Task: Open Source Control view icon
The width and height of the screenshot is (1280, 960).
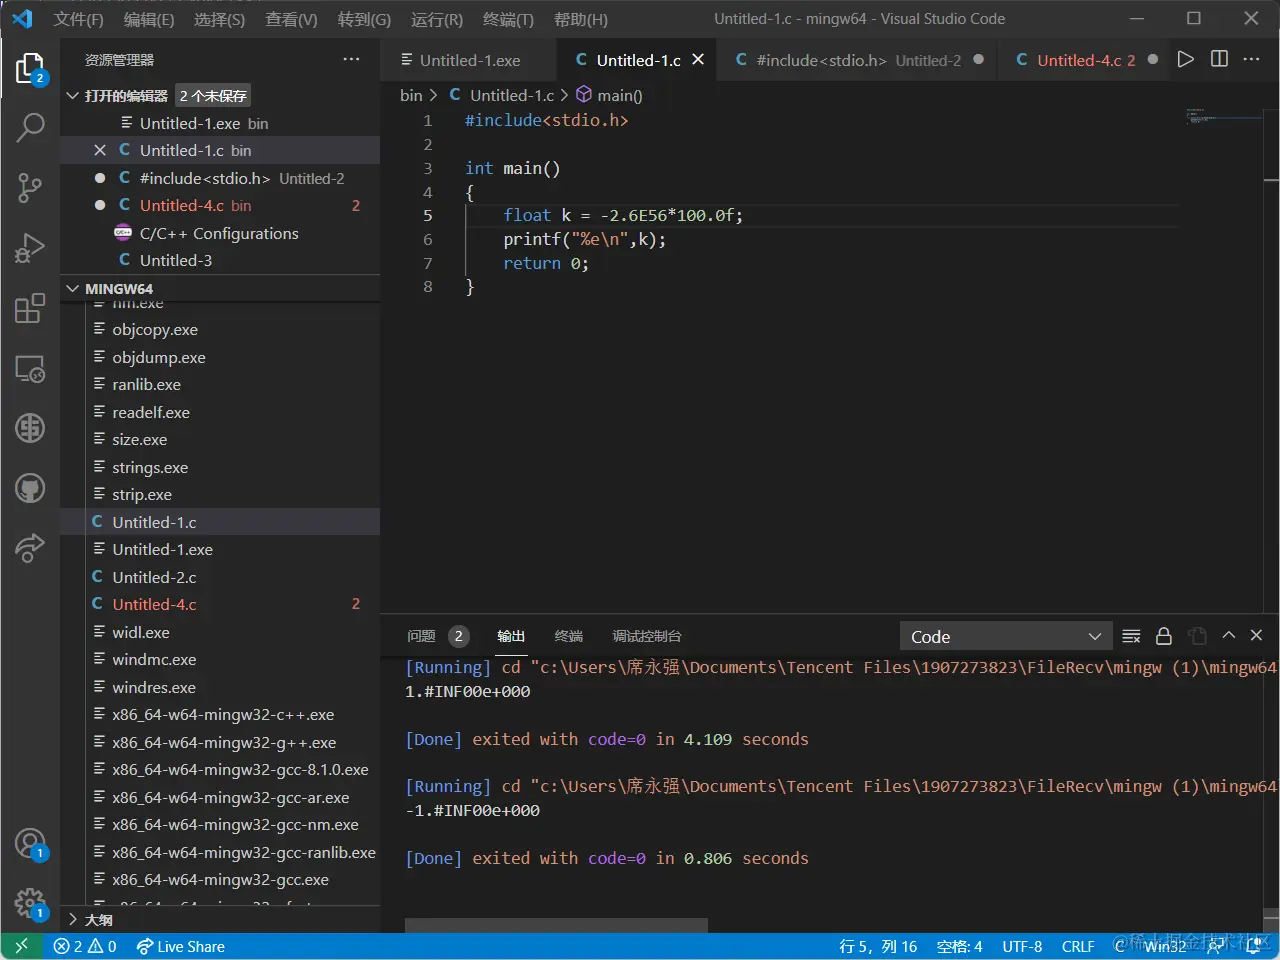Action: [x=30, y=187]
